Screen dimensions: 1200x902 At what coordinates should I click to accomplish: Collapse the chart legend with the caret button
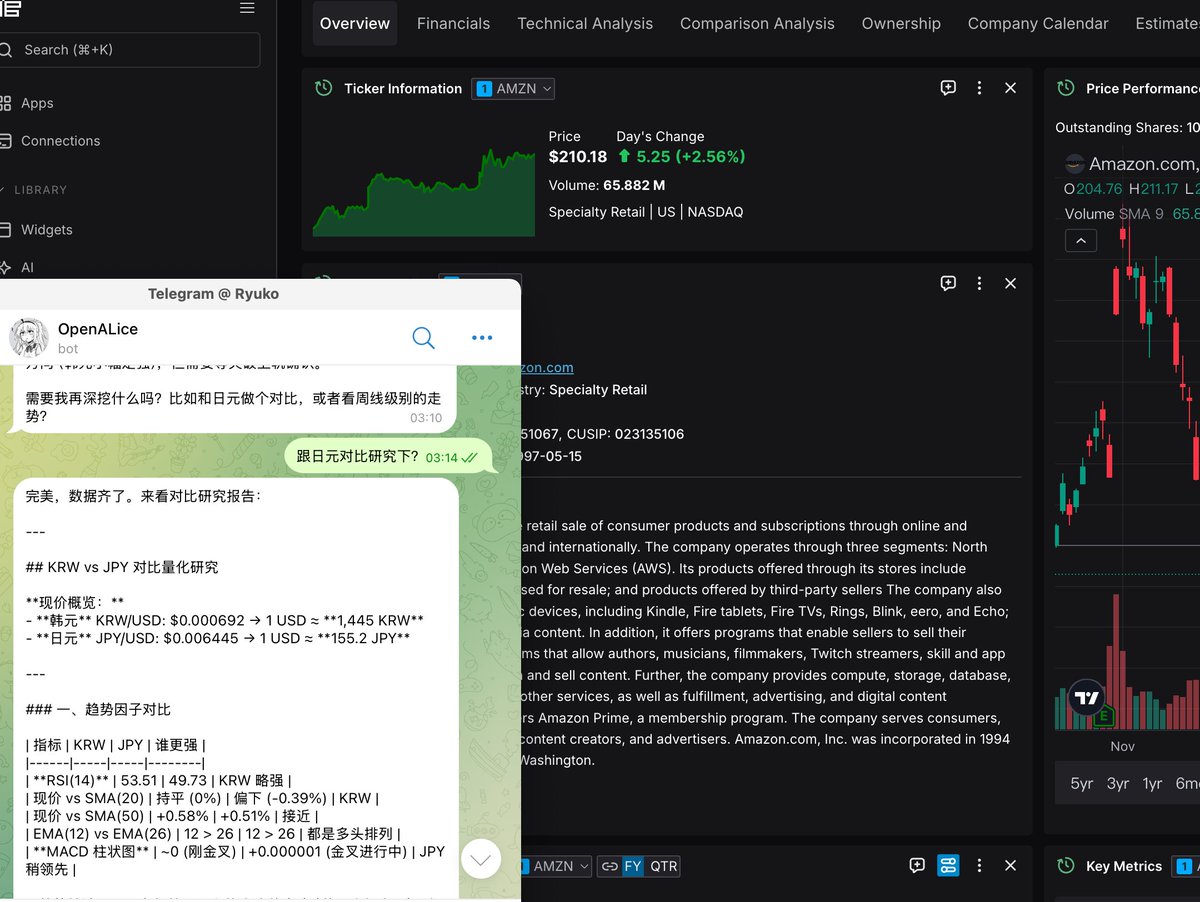pos(1081,240)
